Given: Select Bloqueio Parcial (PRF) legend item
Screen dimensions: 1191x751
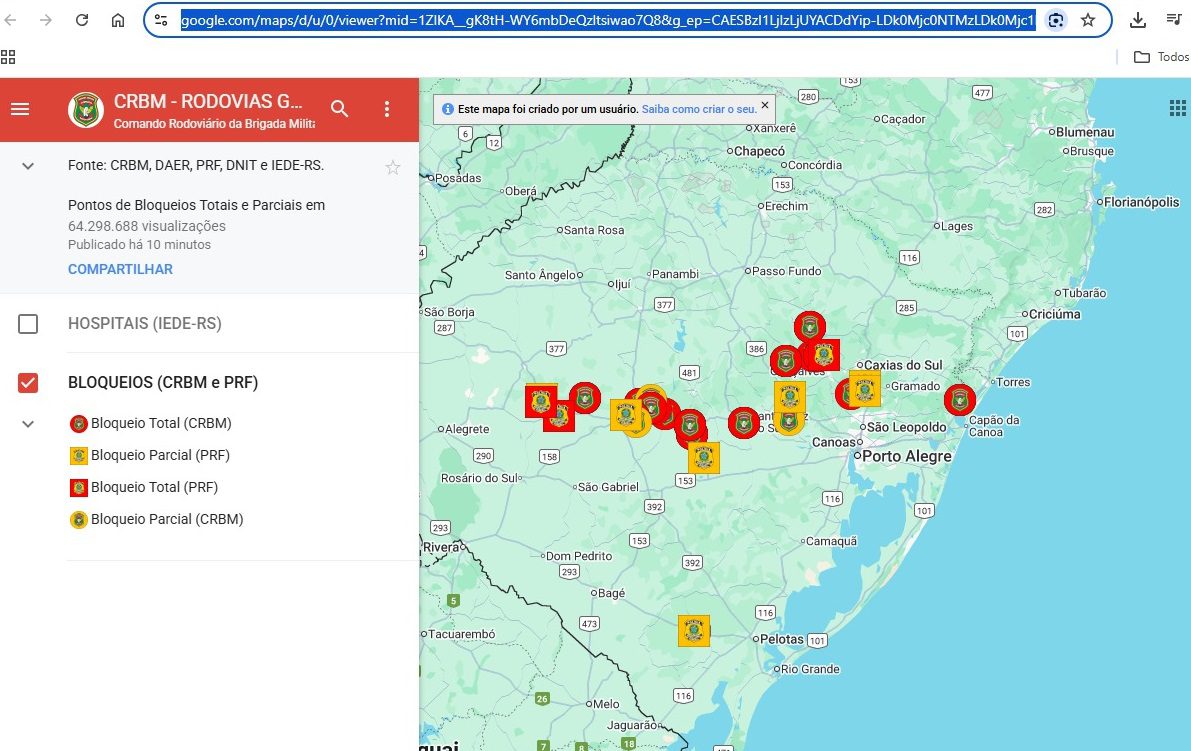Looking at the screenshot, I should click(160, 456).
